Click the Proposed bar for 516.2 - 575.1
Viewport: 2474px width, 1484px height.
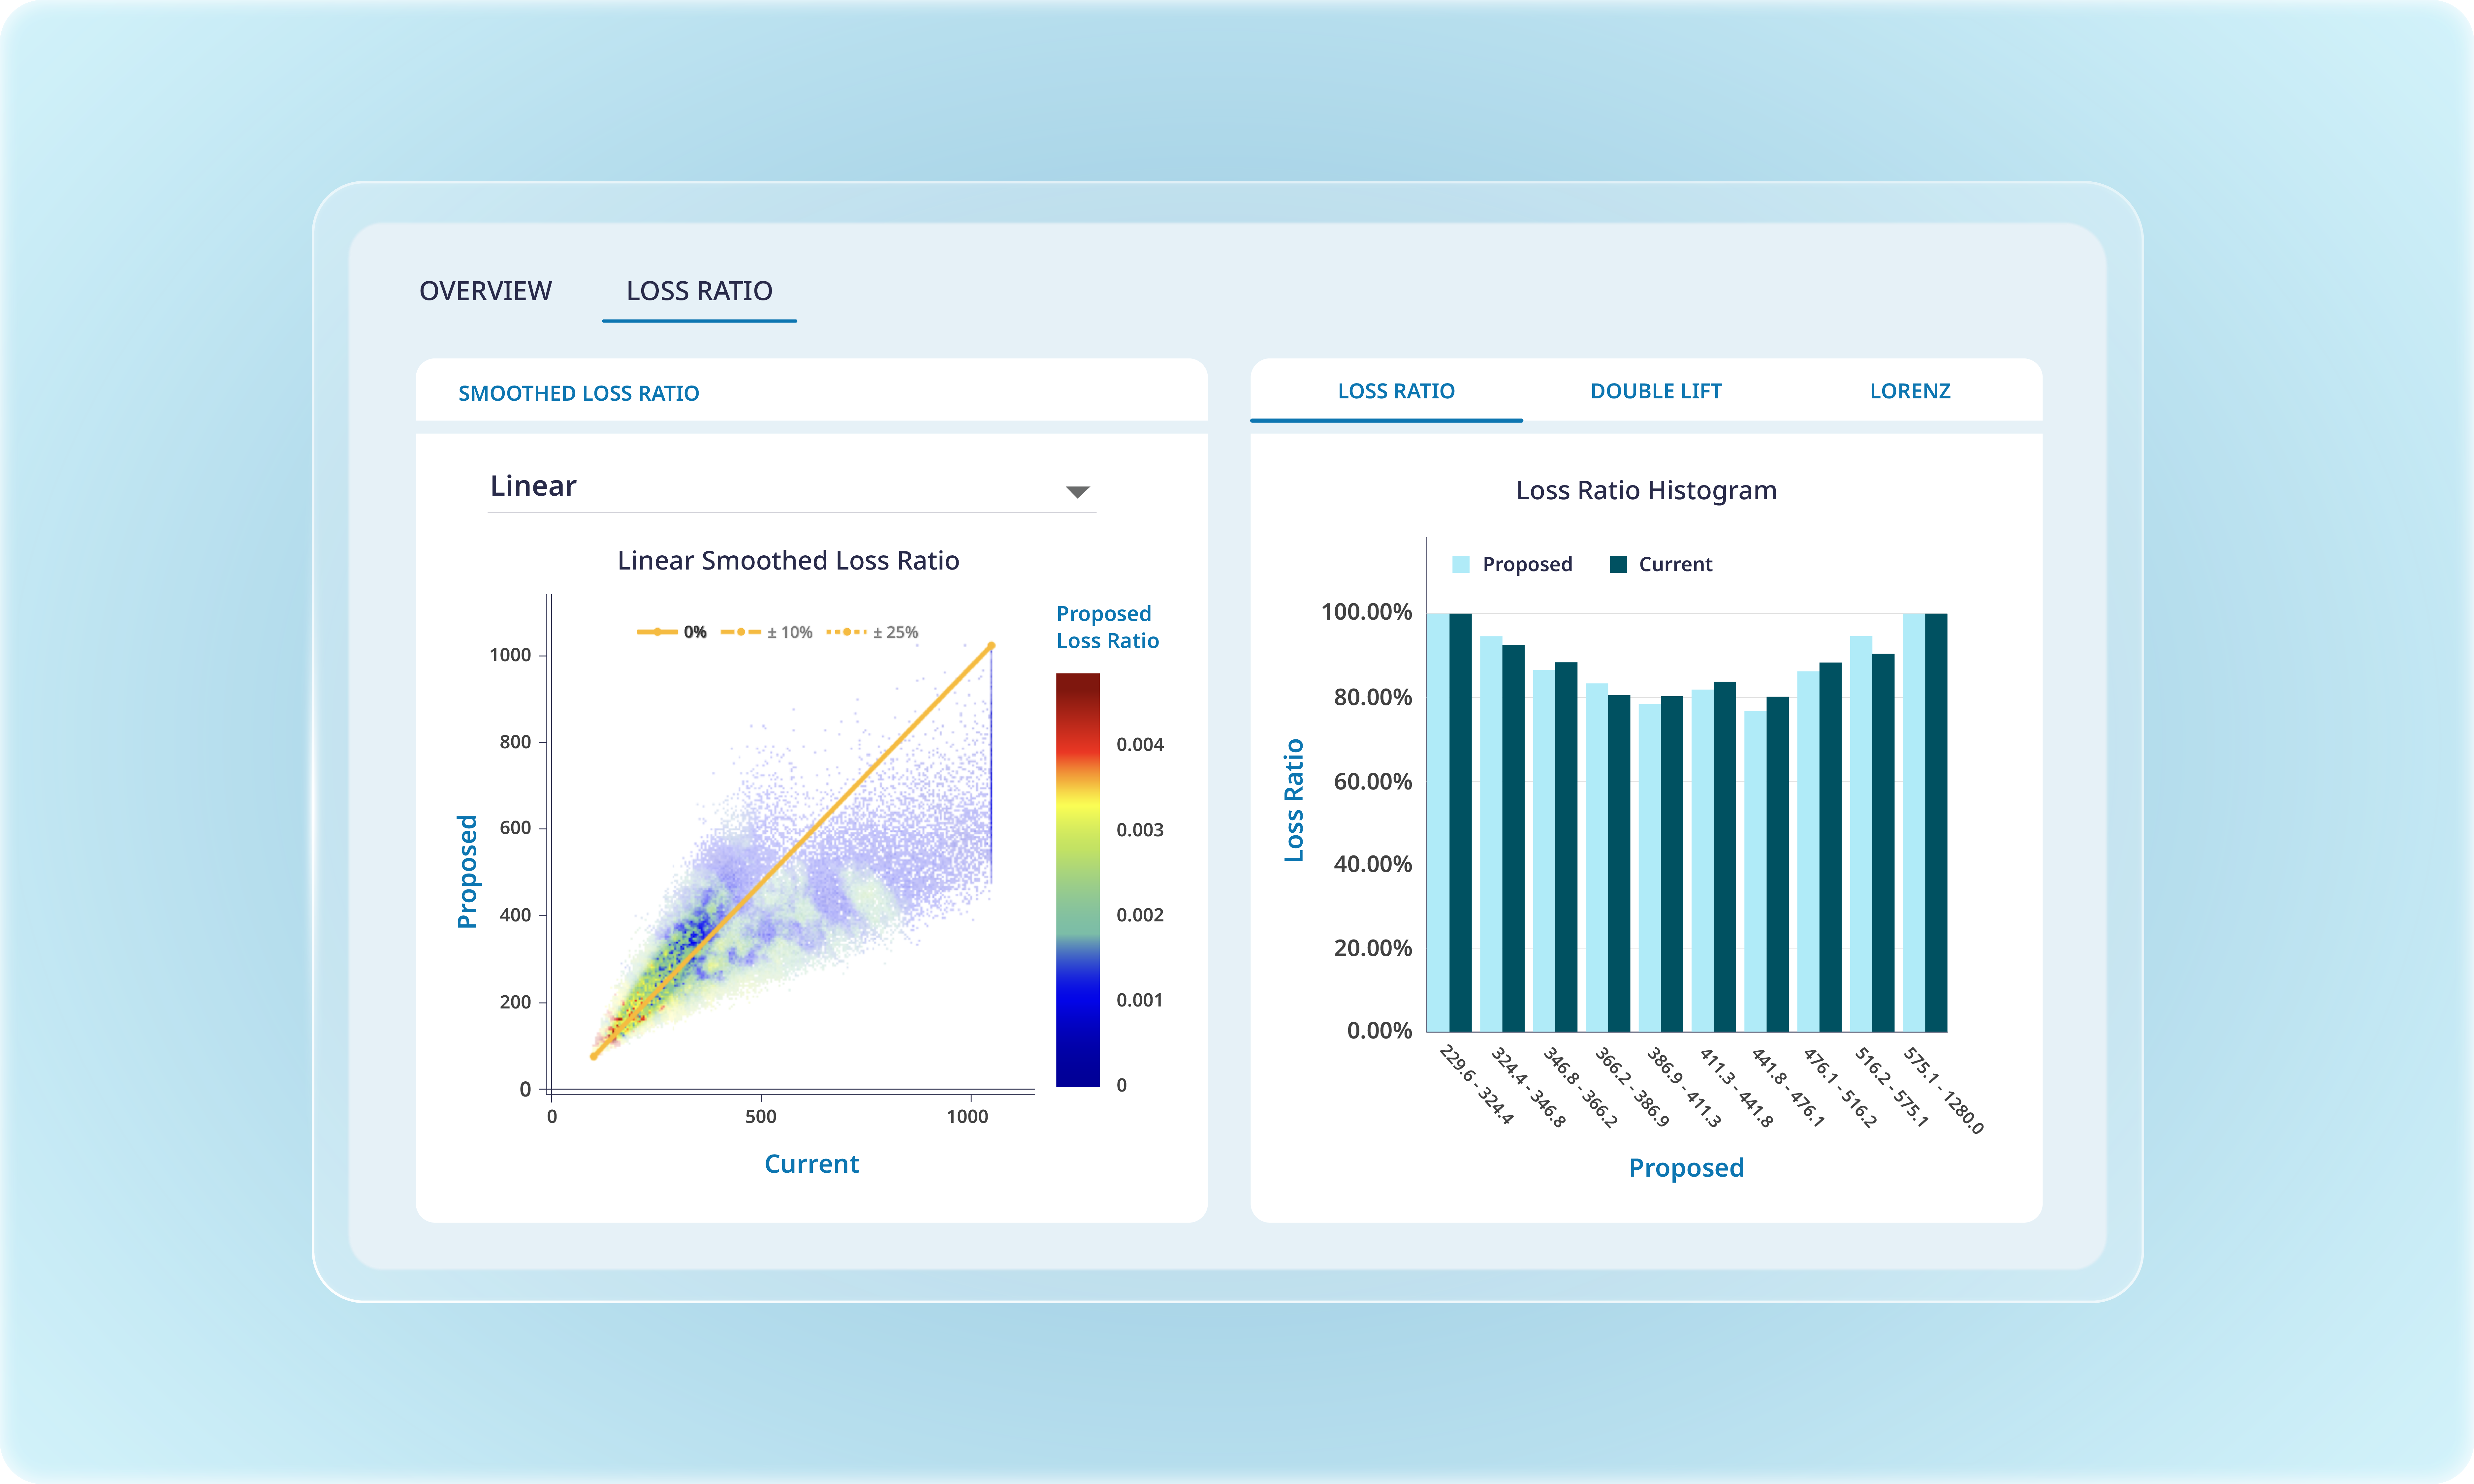tap(1861, 834)
